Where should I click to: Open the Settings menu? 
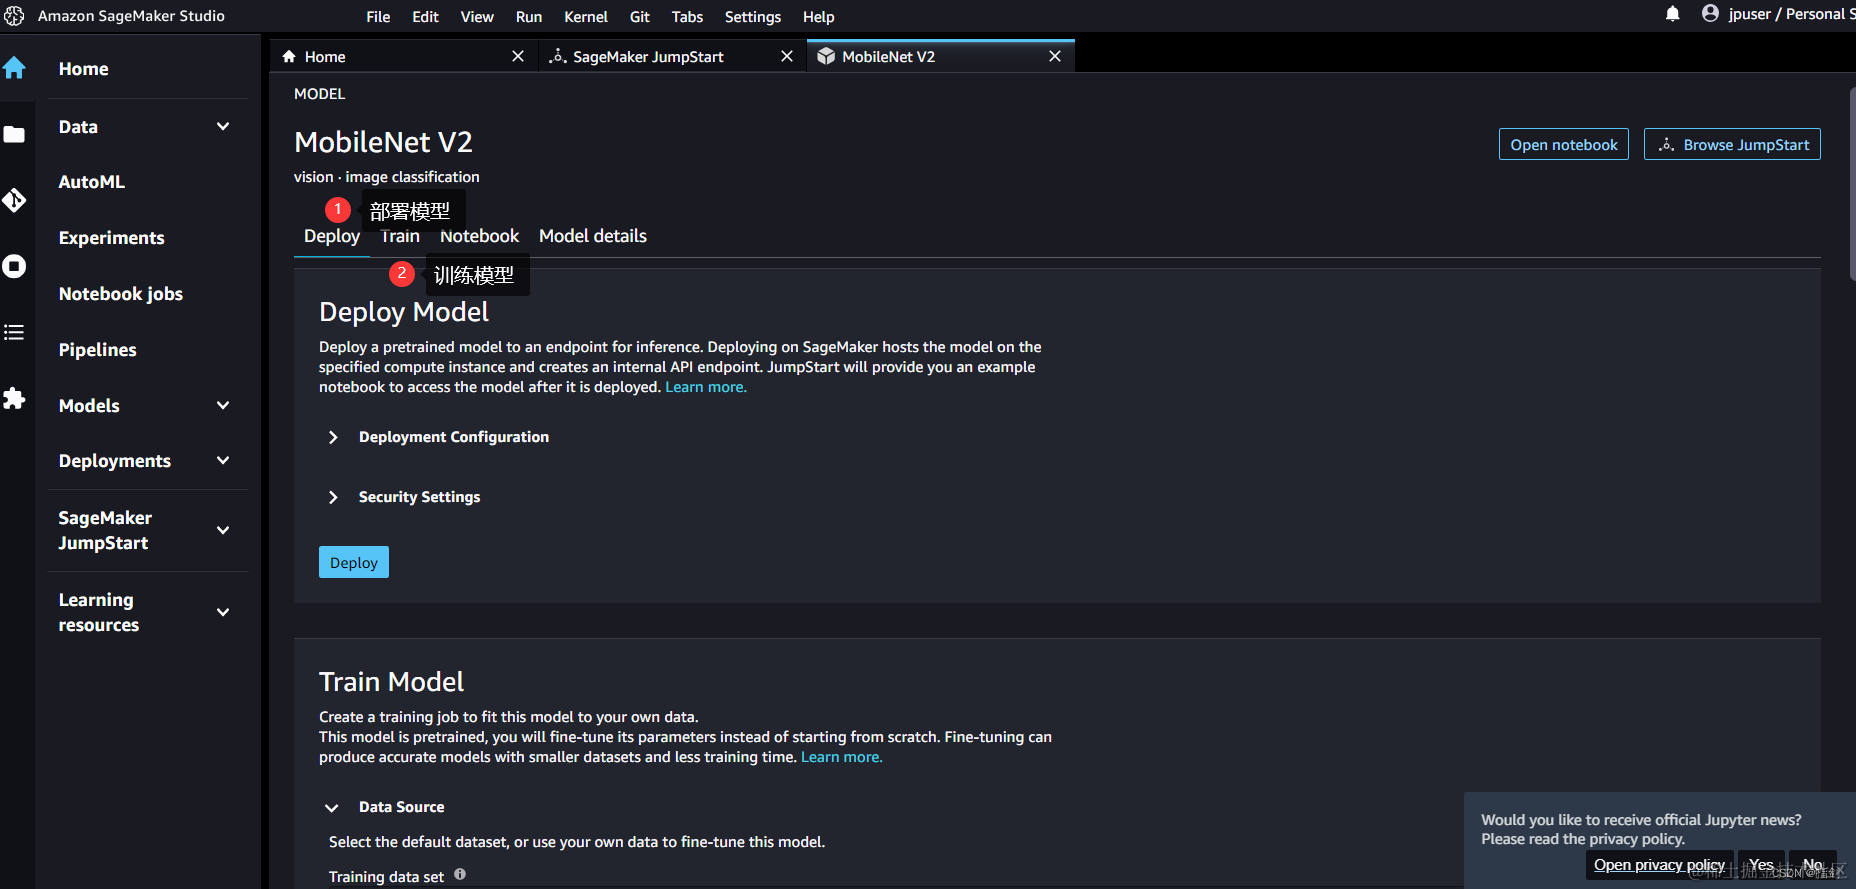point(753,17)
